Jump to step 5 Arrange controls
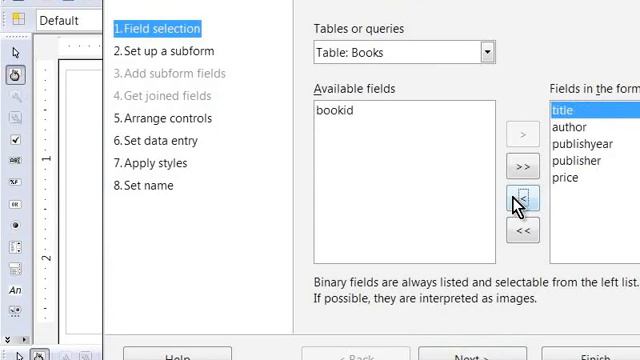The height and width of the screenshot is (360, 640). click(162, 118)
